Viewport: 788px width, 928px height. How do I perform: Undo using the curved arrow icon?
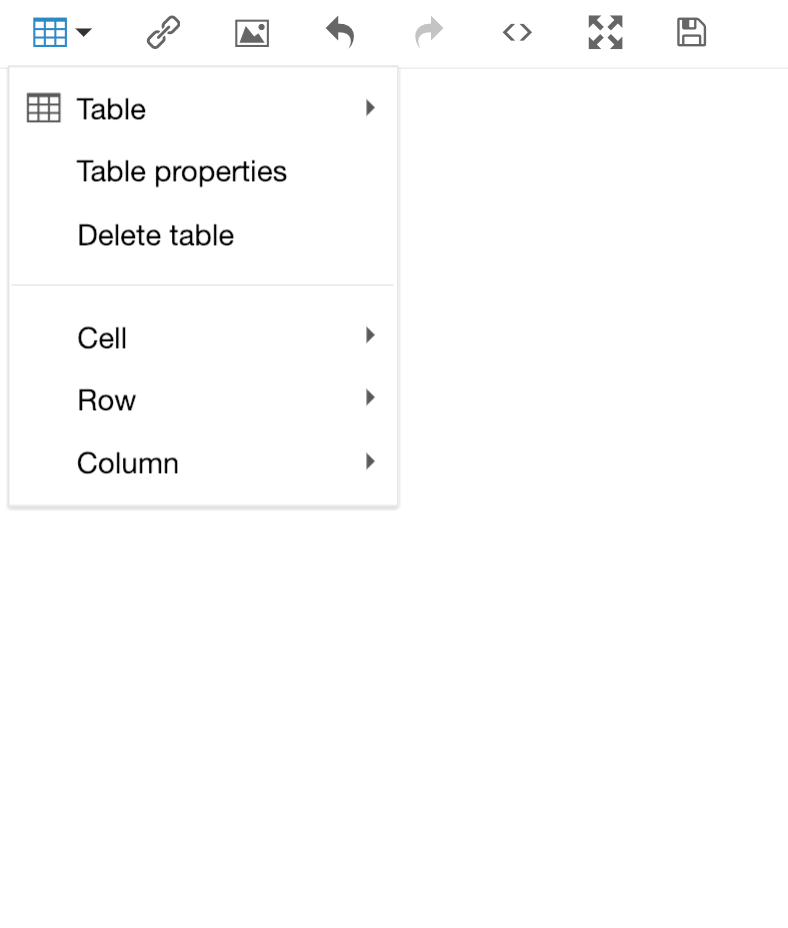340,32
